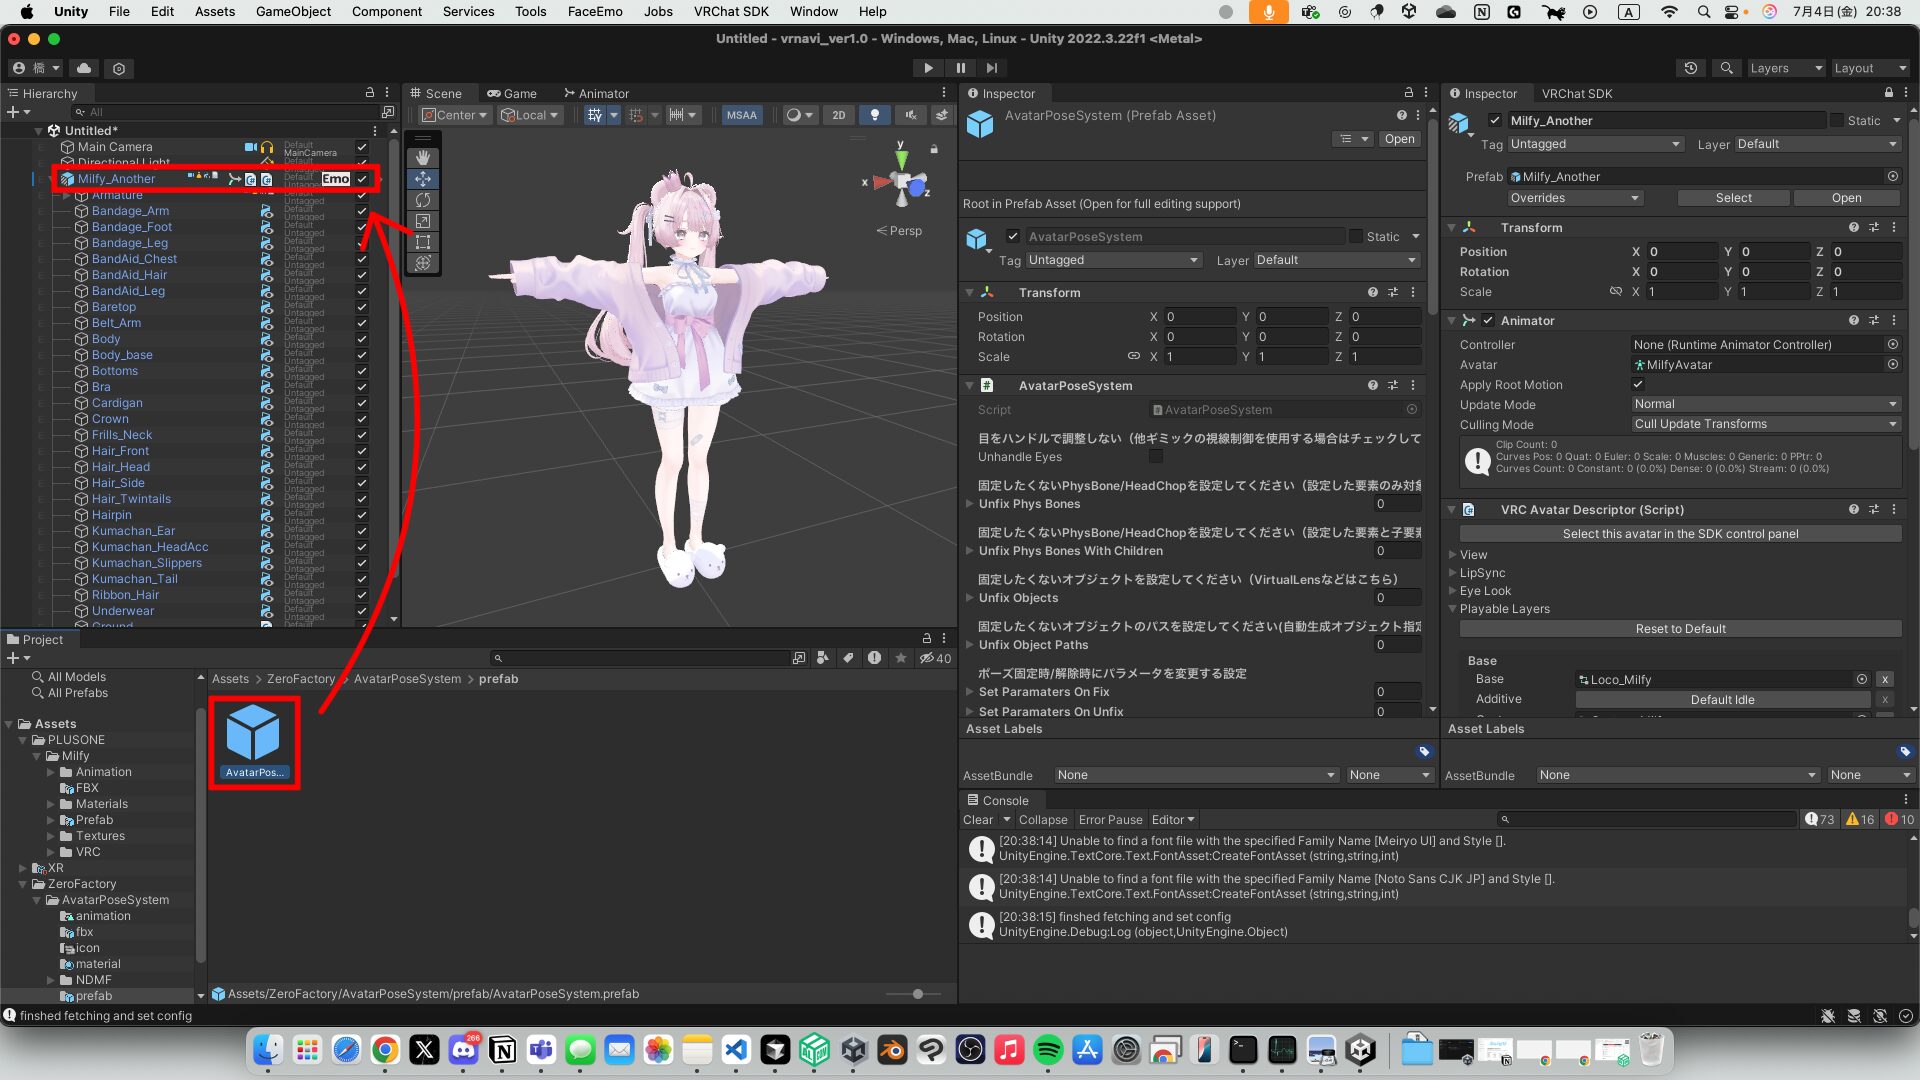
Task: Open the VRChat SDK menu
Action: point(731,11)
